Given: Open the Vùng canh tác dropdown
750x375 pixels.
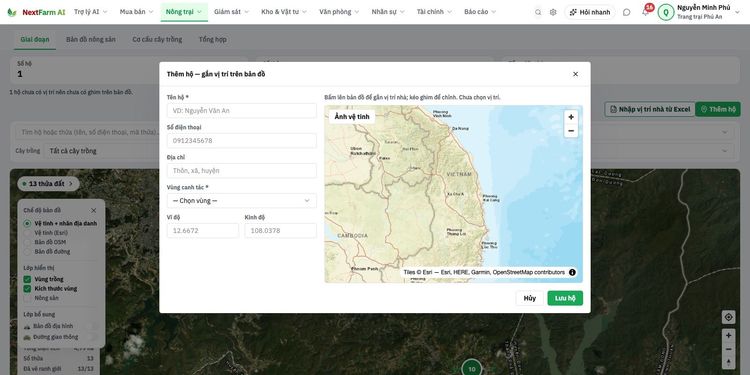Looking at the screenshot, I should point(242,201).
